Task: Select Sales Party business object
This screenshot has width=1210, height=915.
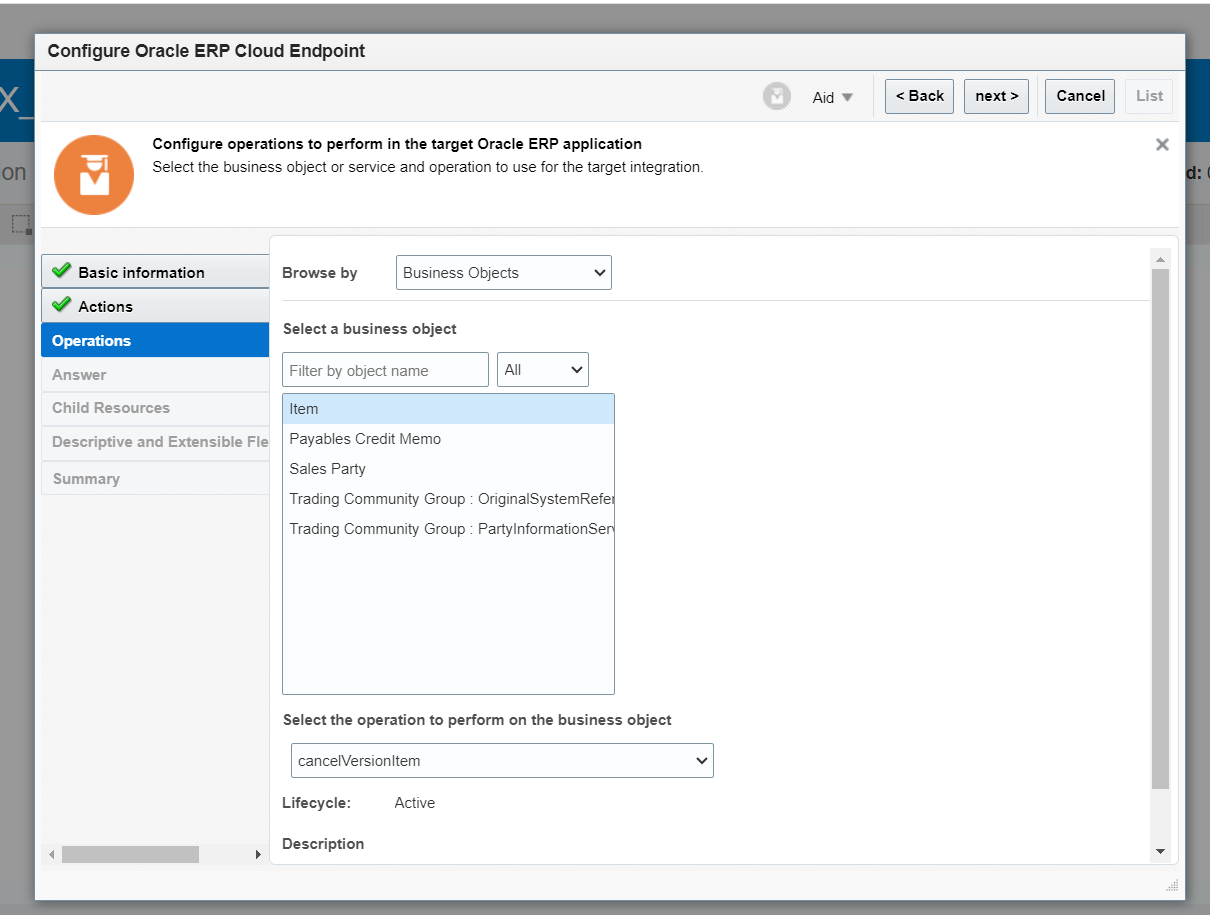Action: [x=448, y=469]
